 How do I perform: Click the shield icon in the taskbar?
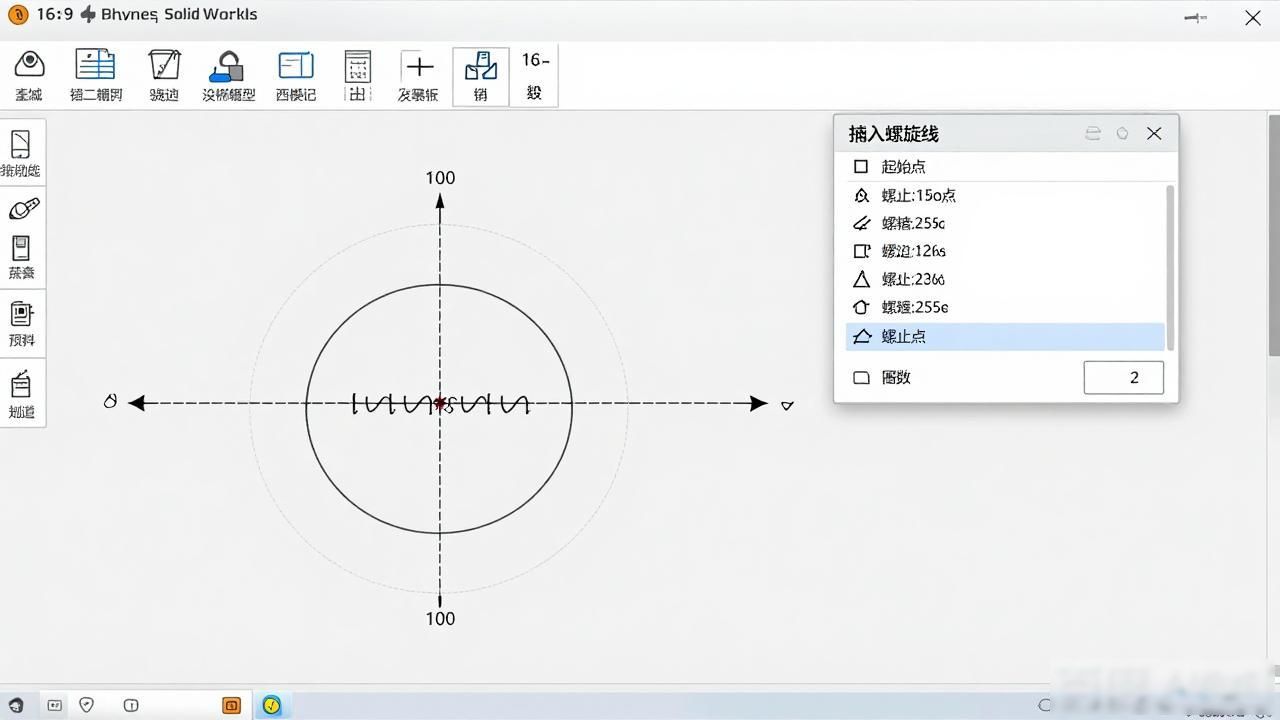[x=87, y=705]
